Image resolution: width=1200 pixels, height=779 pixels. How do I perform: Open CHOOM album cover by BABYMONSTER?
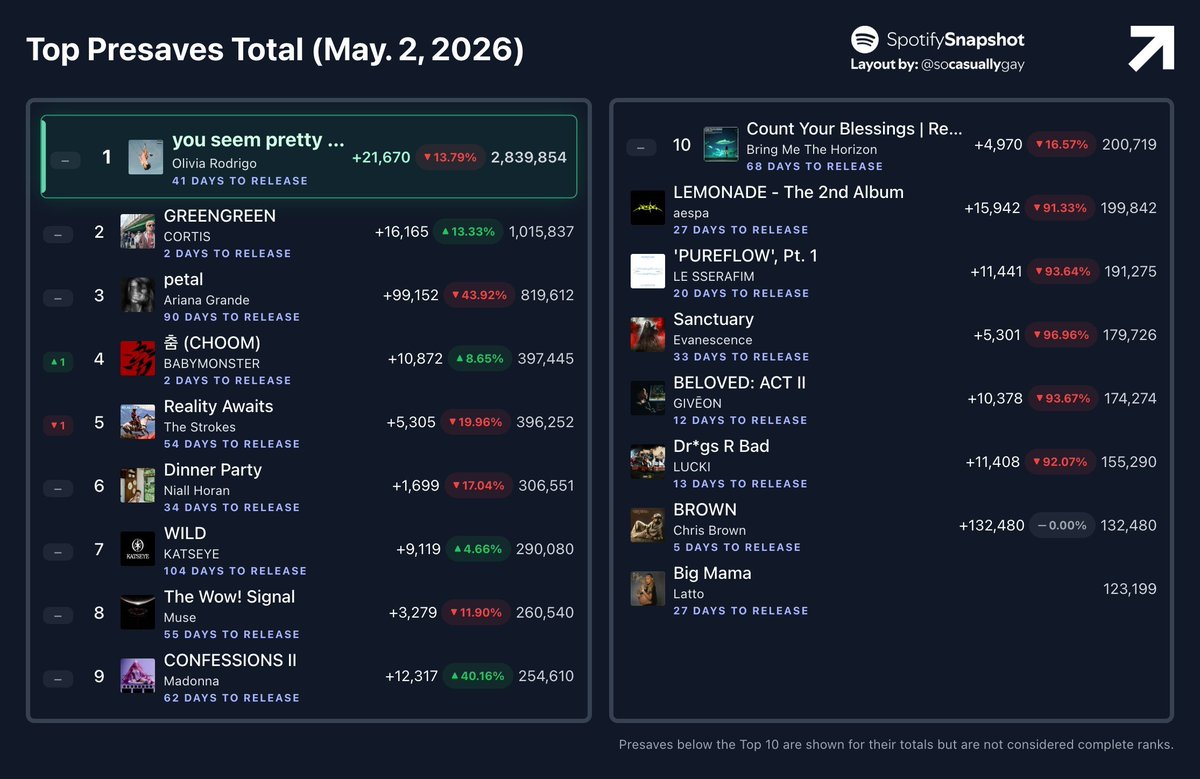click(138, 358)
